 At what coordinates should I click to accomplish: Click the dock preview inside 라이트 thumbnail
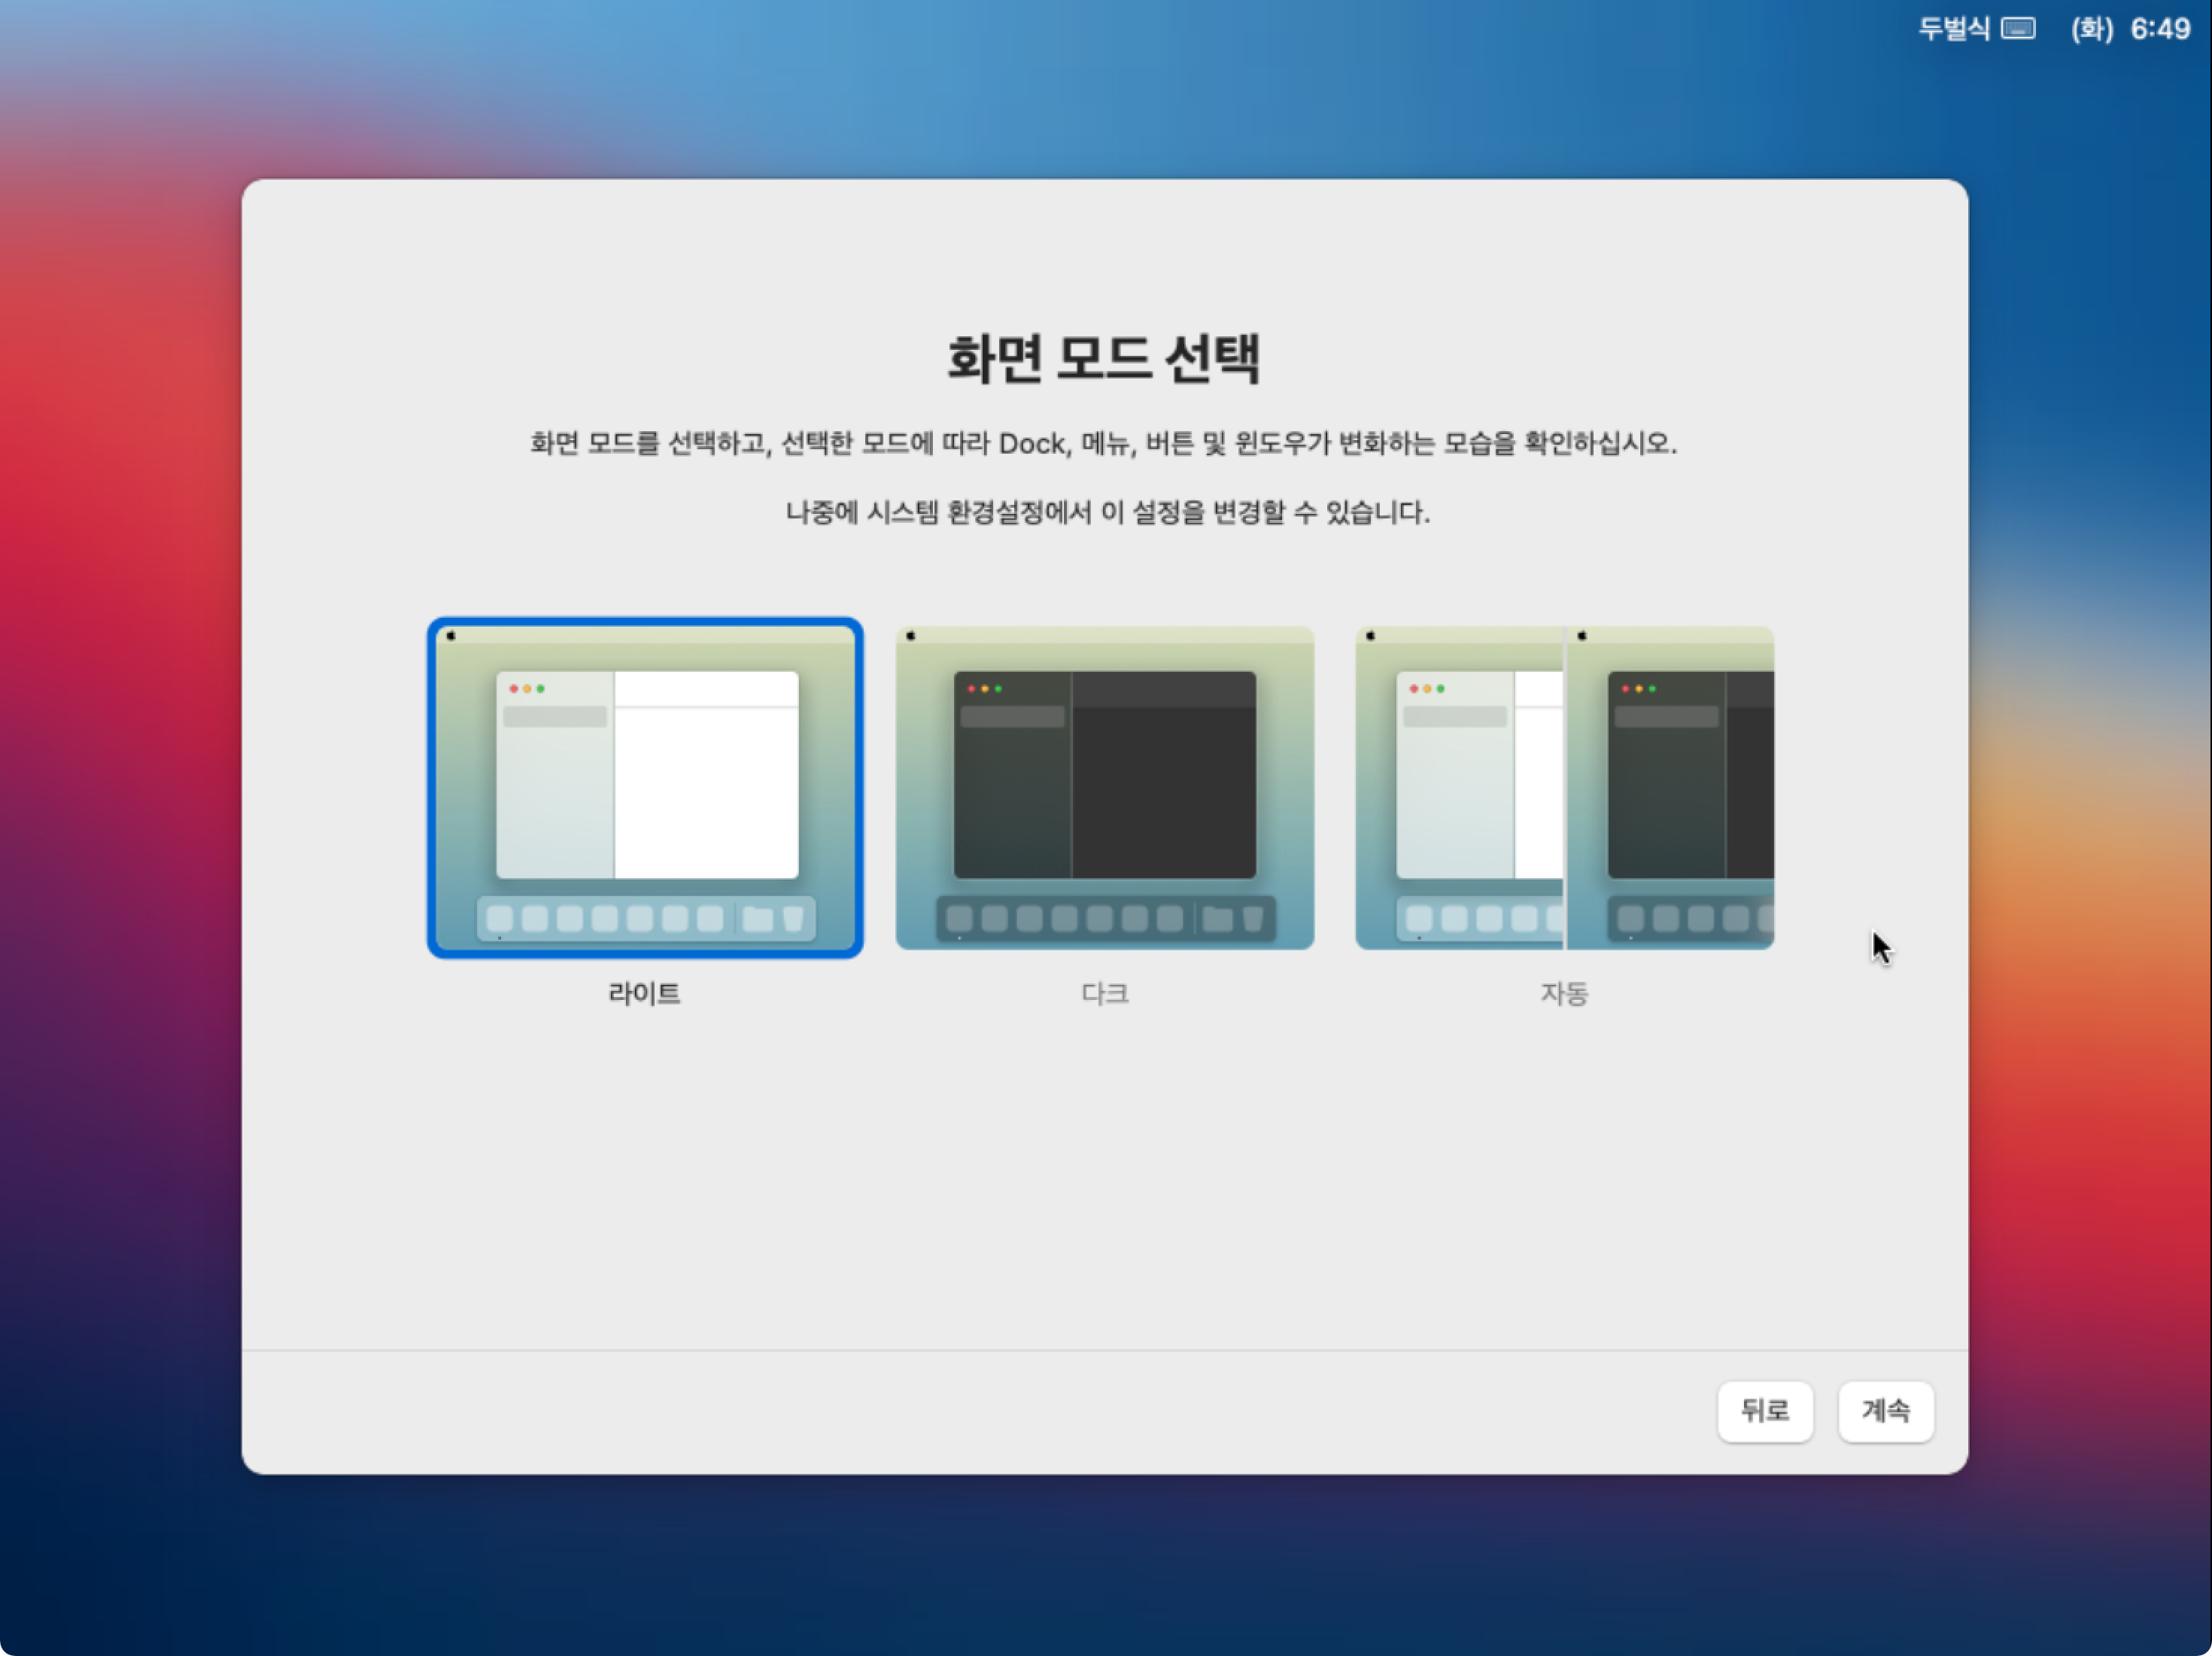point(646,918)
